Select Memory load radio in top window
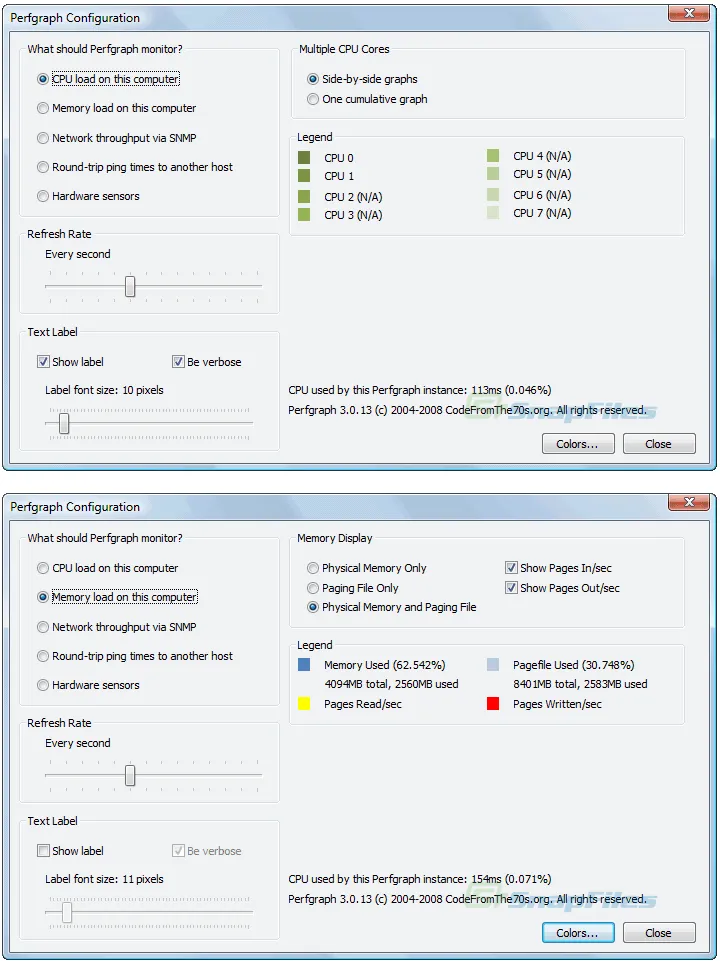The height and width of the screenshot is (961, 720). (x=42, y=108)
